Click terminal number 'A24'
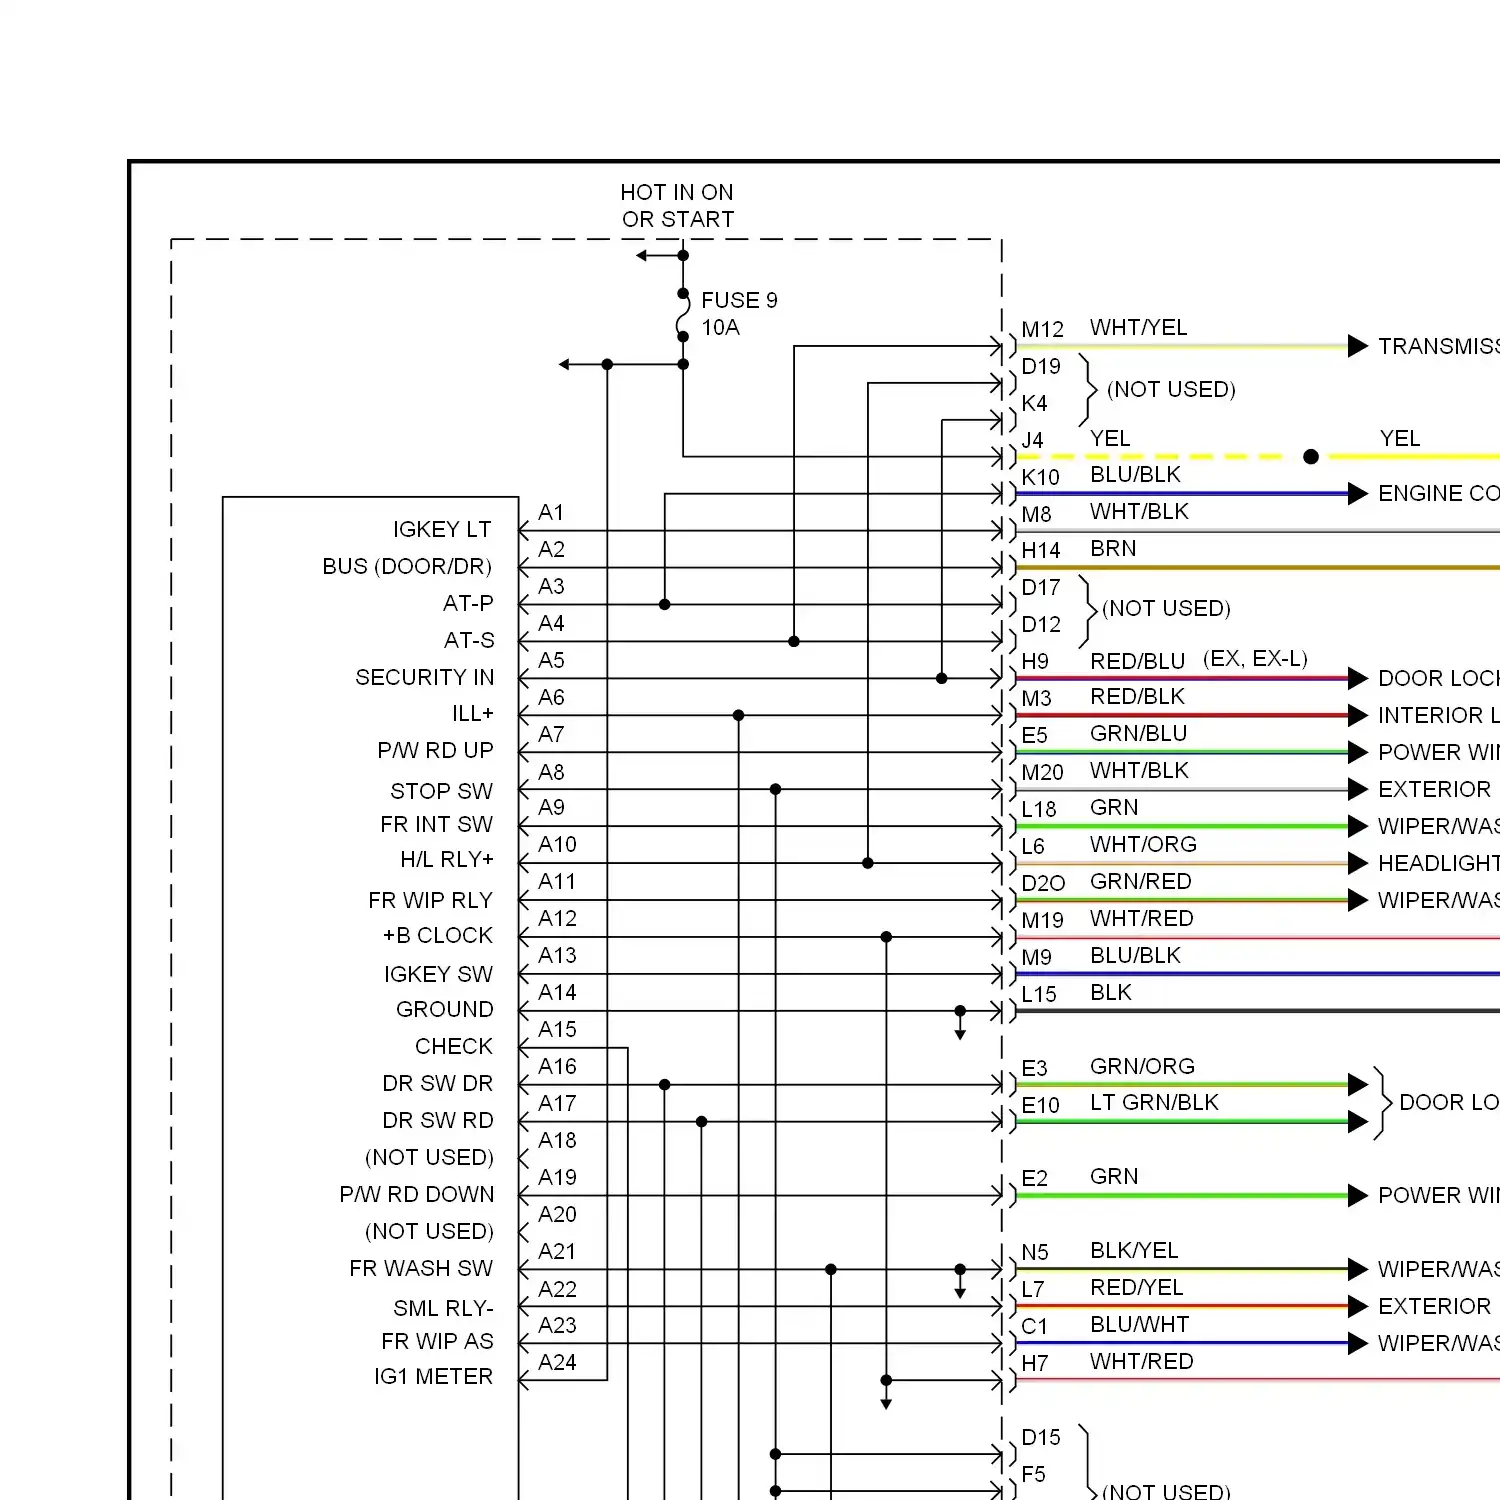This screenshot has height=1500, width=1500. point(557,1362)
